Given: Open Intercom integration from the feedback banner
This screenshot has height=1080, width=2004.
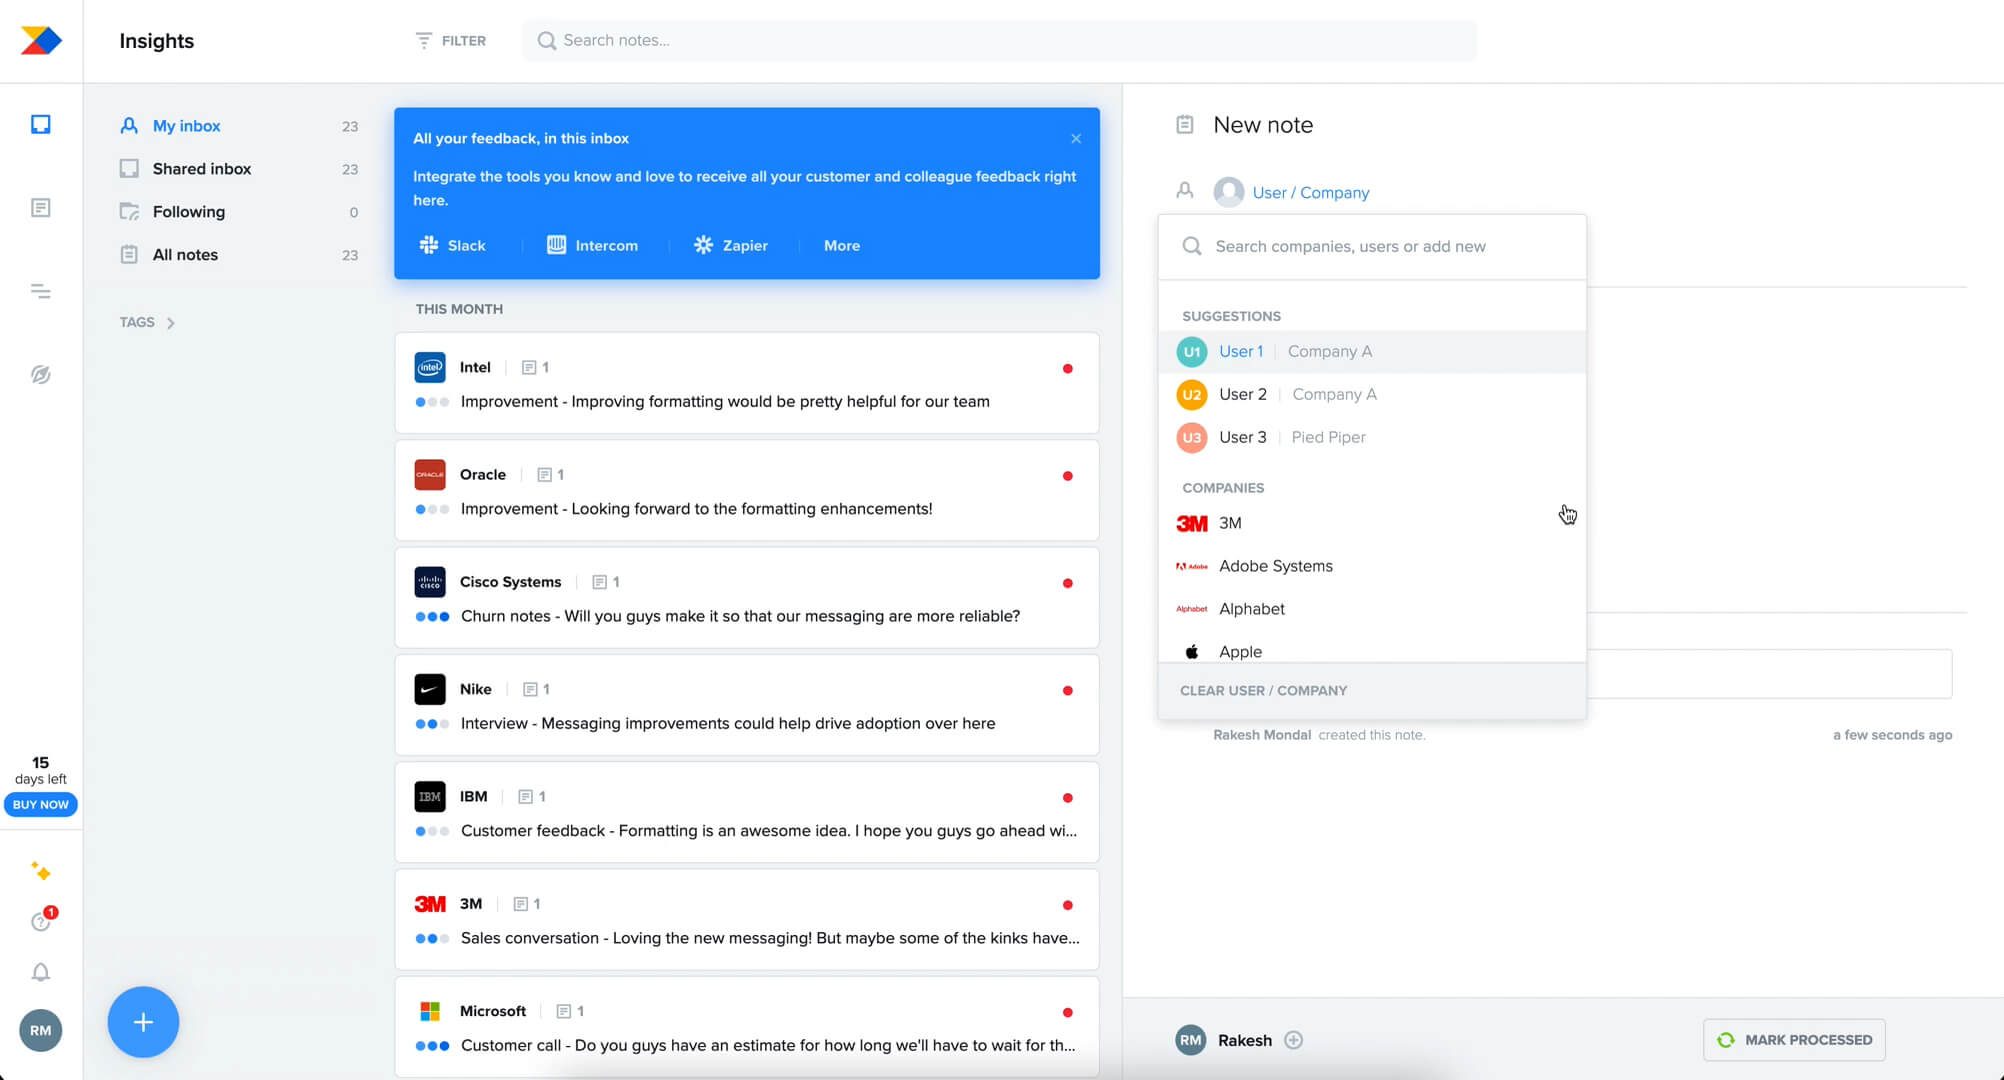Looking at the screenshot, I should (x=592, y=245).
